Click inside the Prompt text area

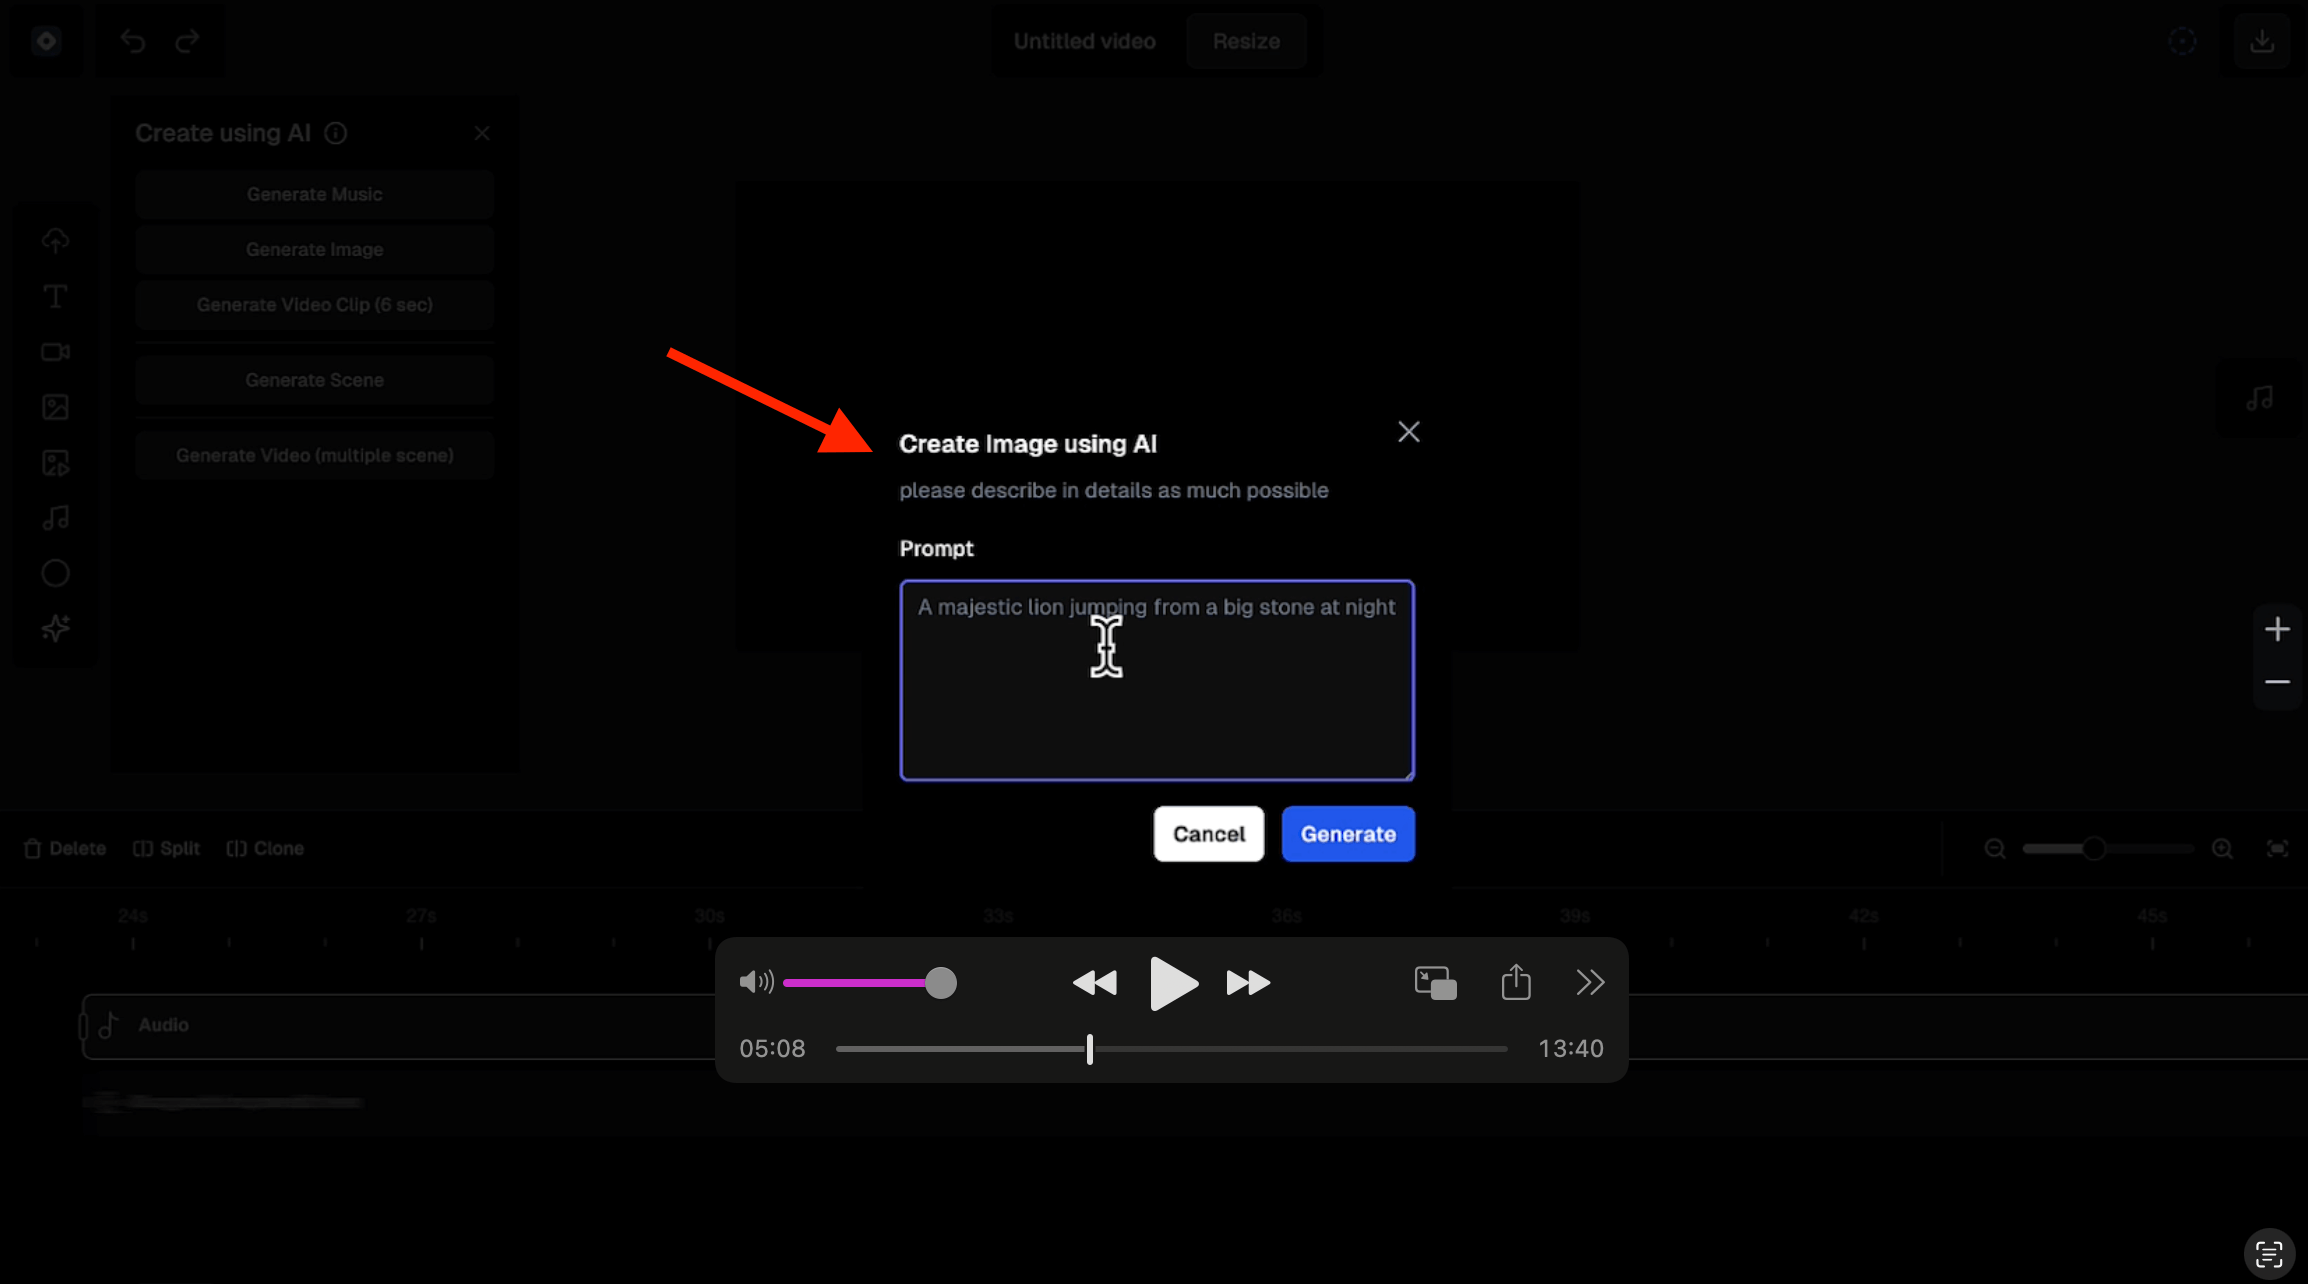tap(1157, 680)
